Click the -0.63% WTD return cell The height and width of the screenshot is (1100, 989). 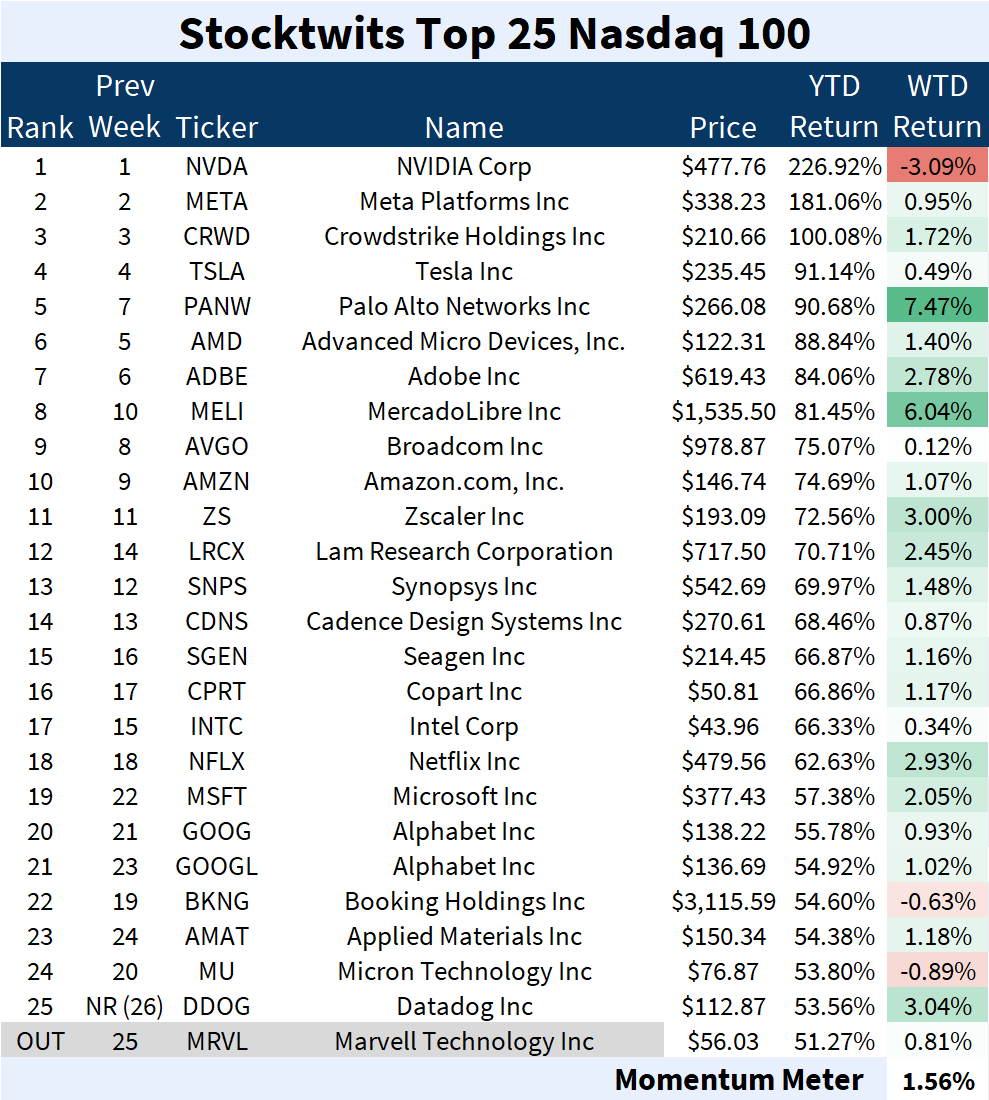[x=938, y=901]
